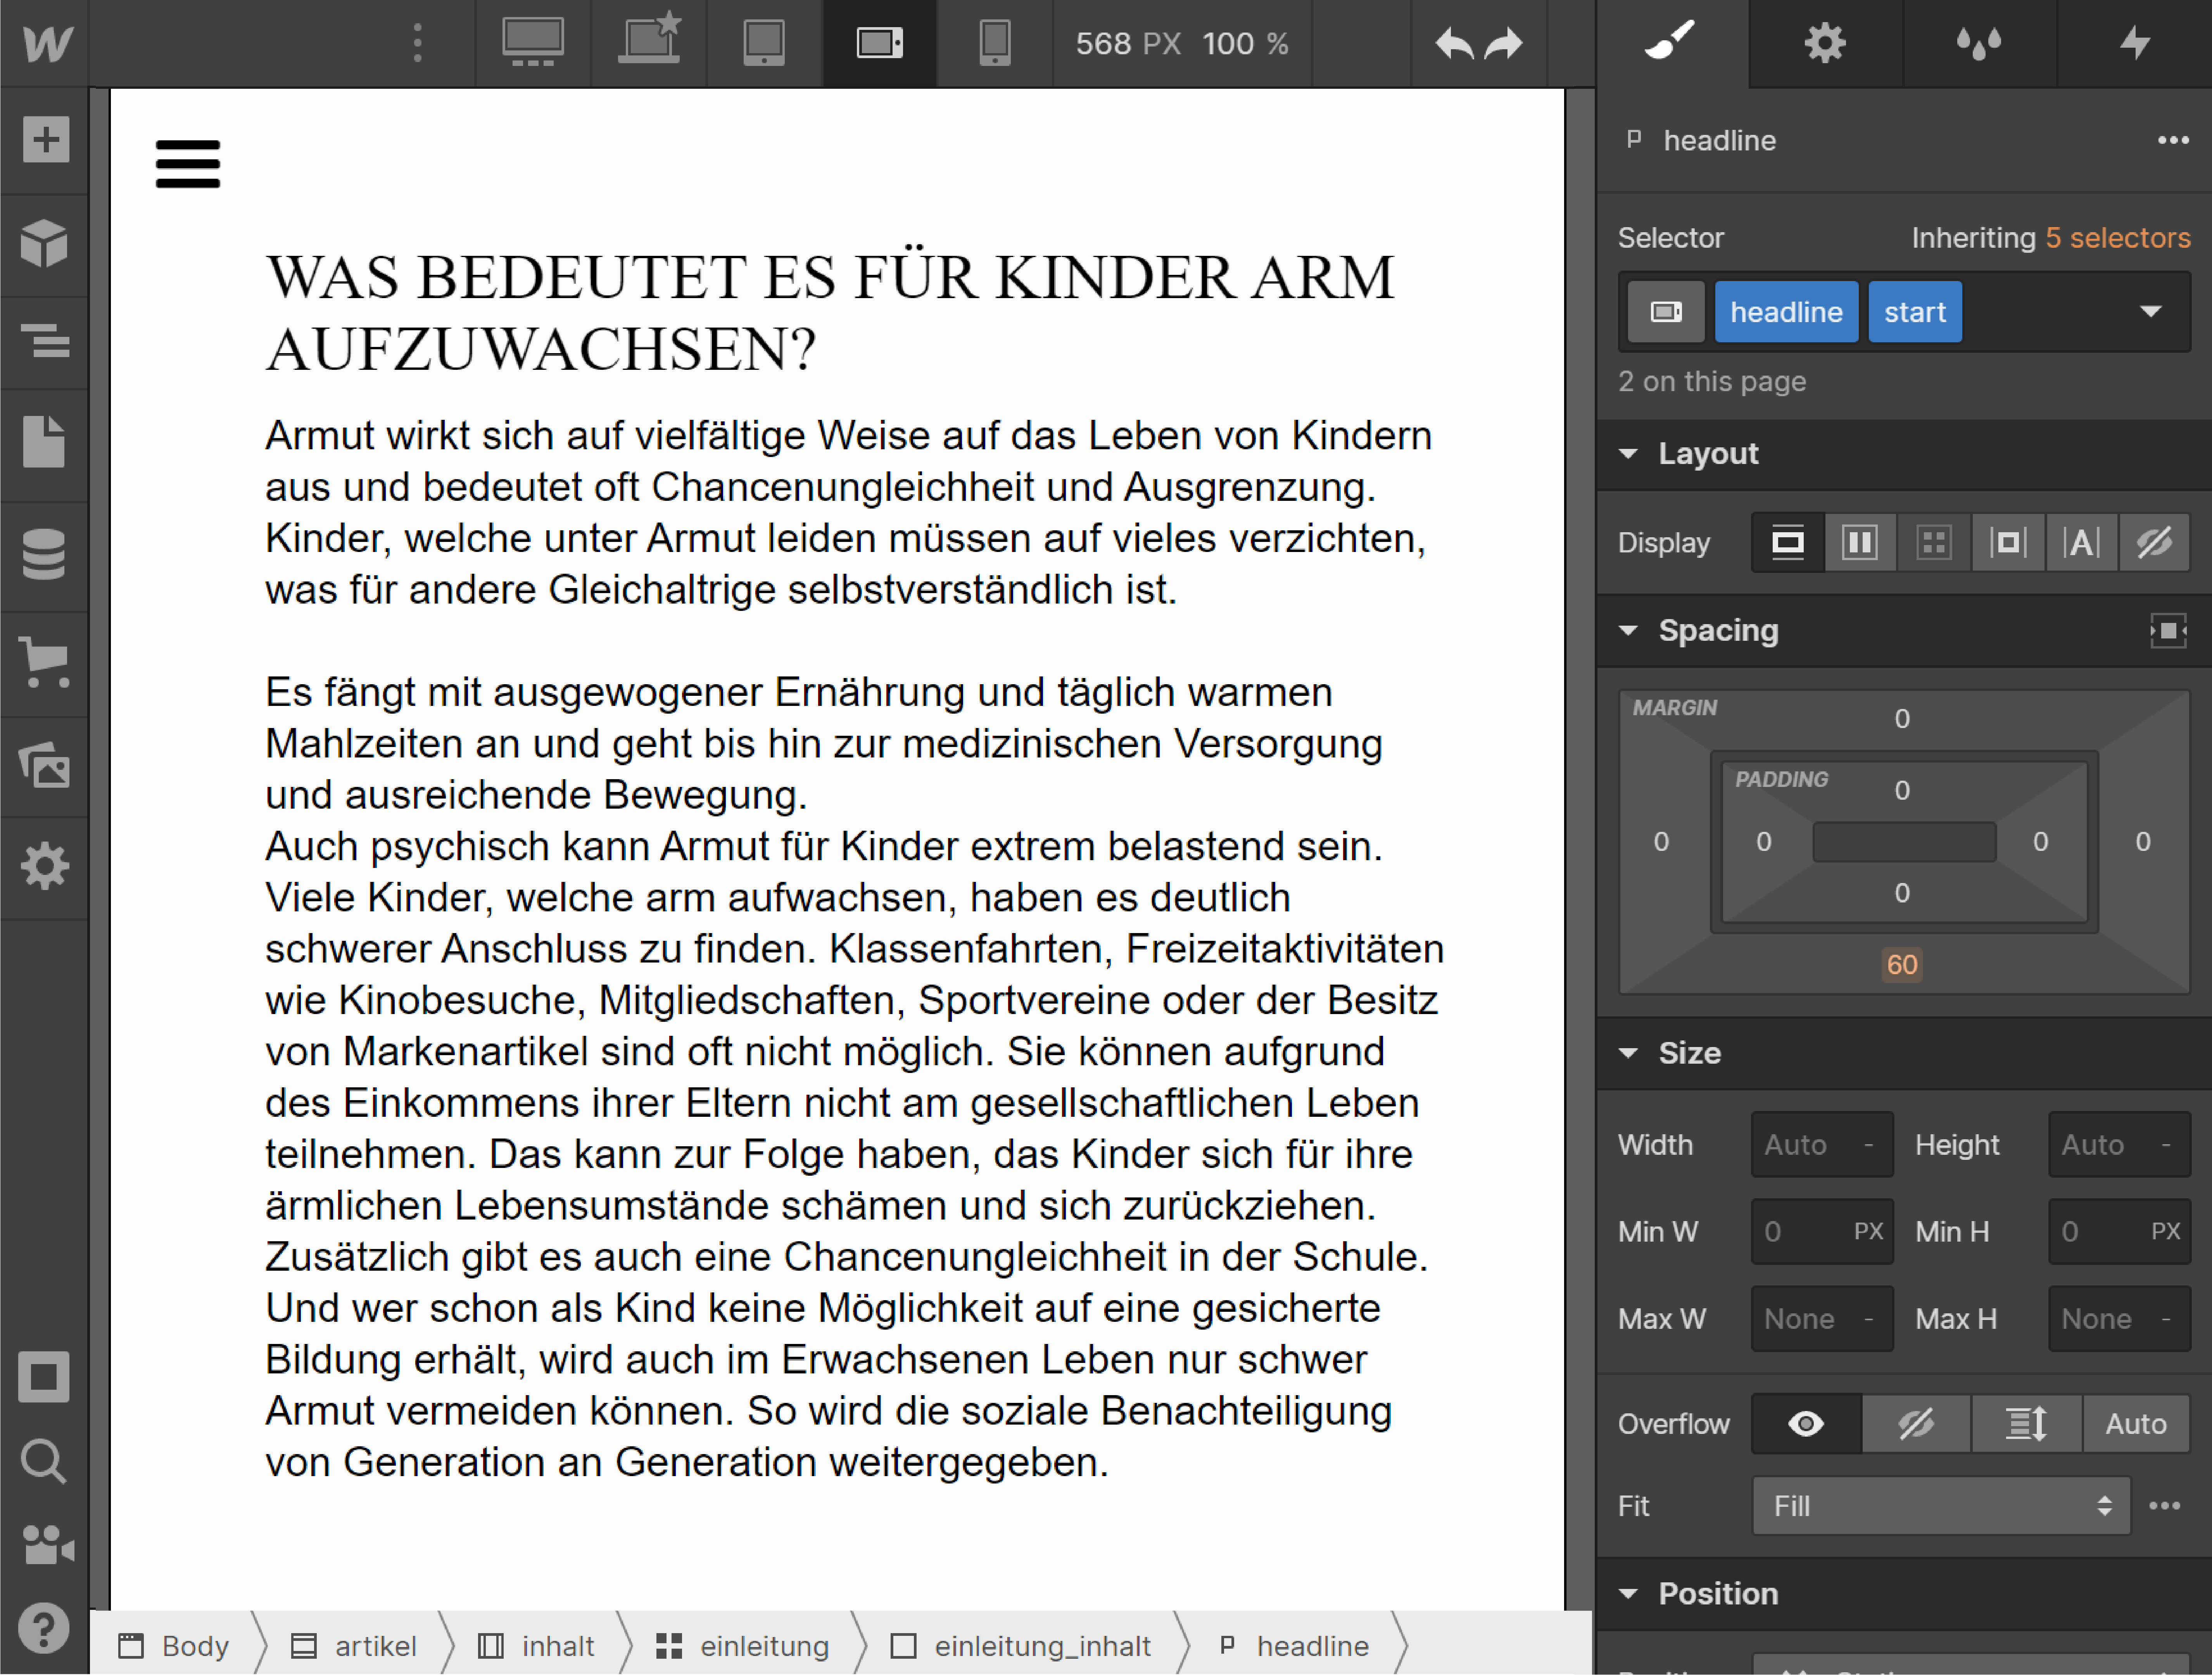The width and height of the screenshot is (2212, 1675).
Task: Set overflow to Hidden
Action: [x=1916, y=1423]
